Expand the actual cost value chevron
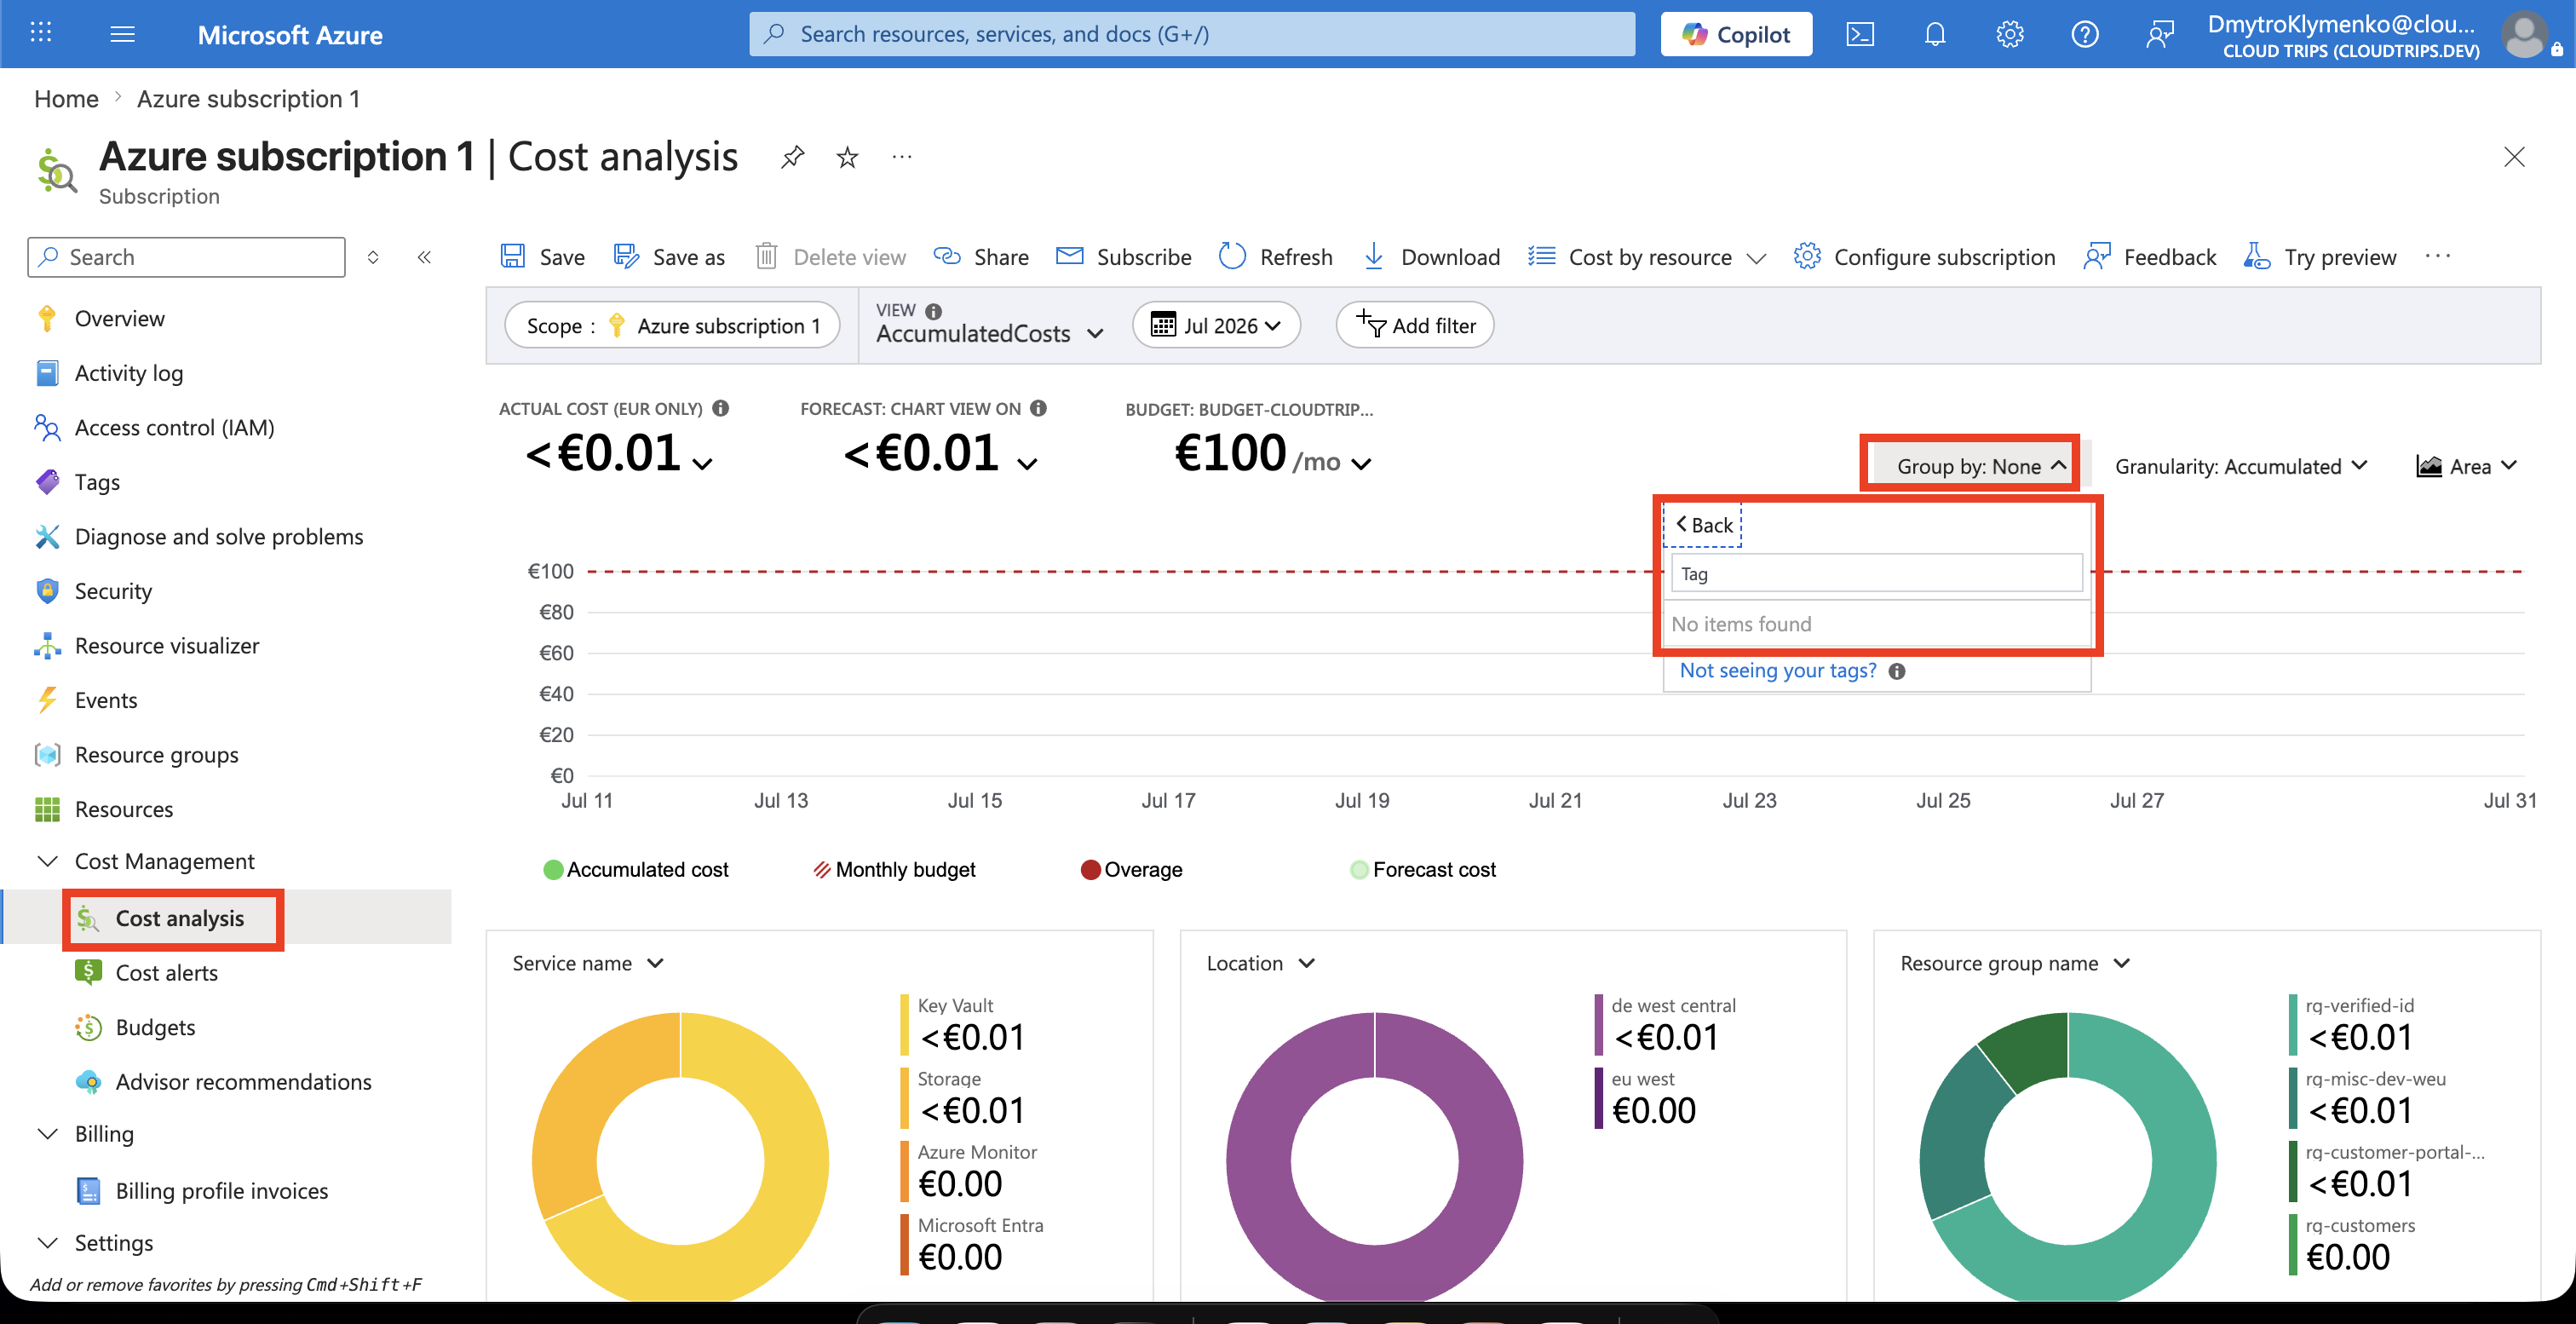2576x1324 pixels. (703, 463)
